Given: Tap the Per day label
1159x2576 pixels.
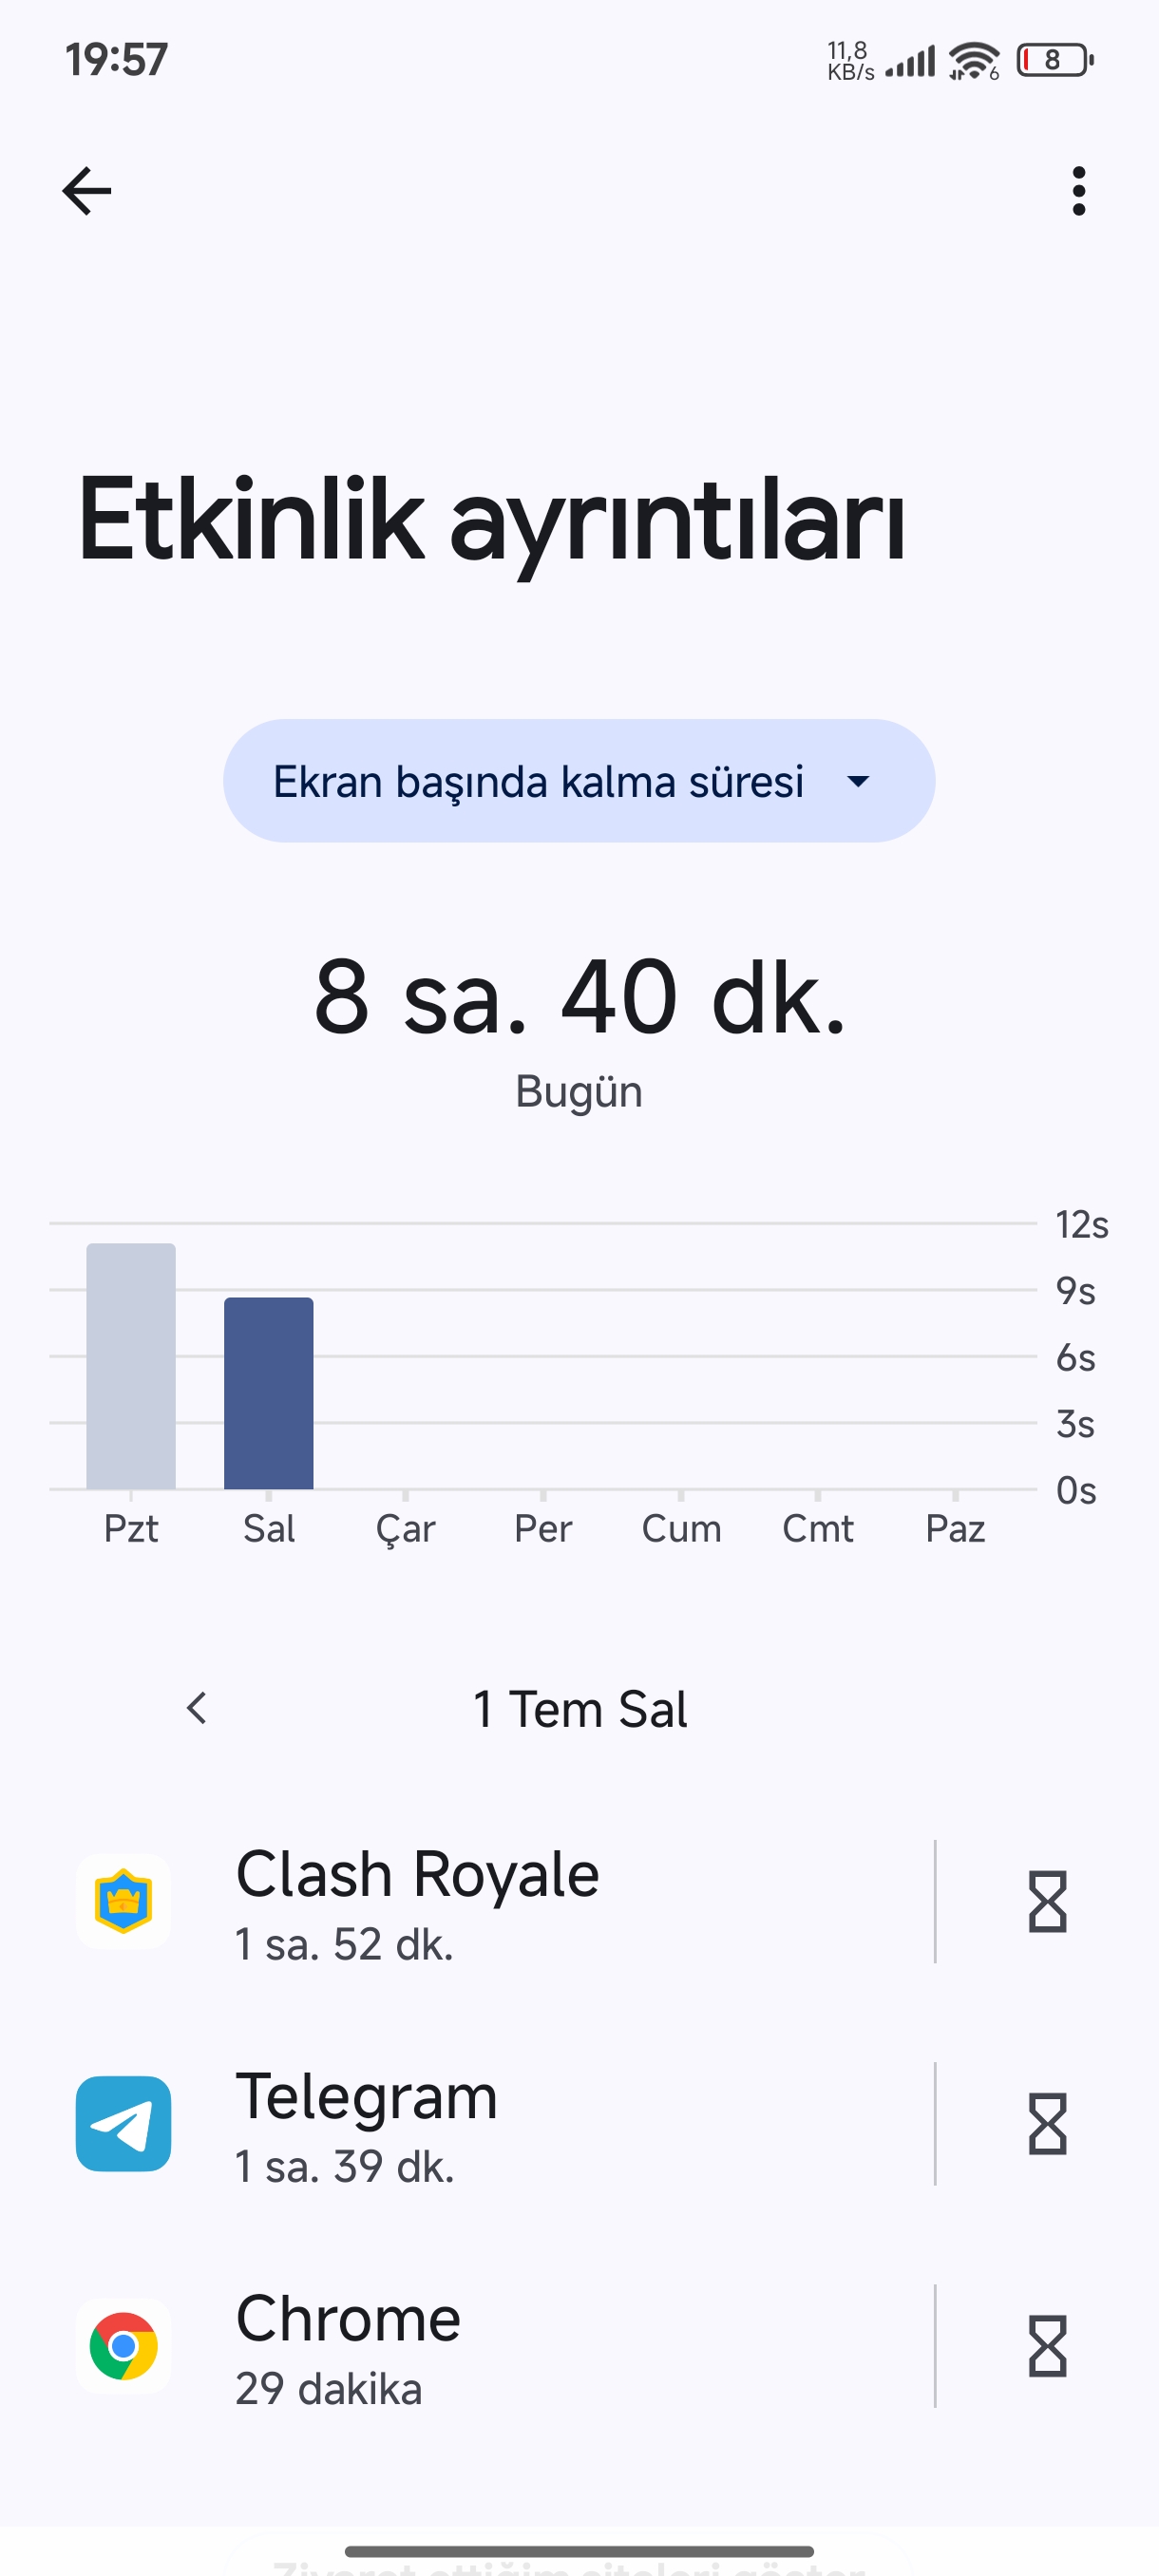Looking at the screenshot, I should click(543, 1529).
